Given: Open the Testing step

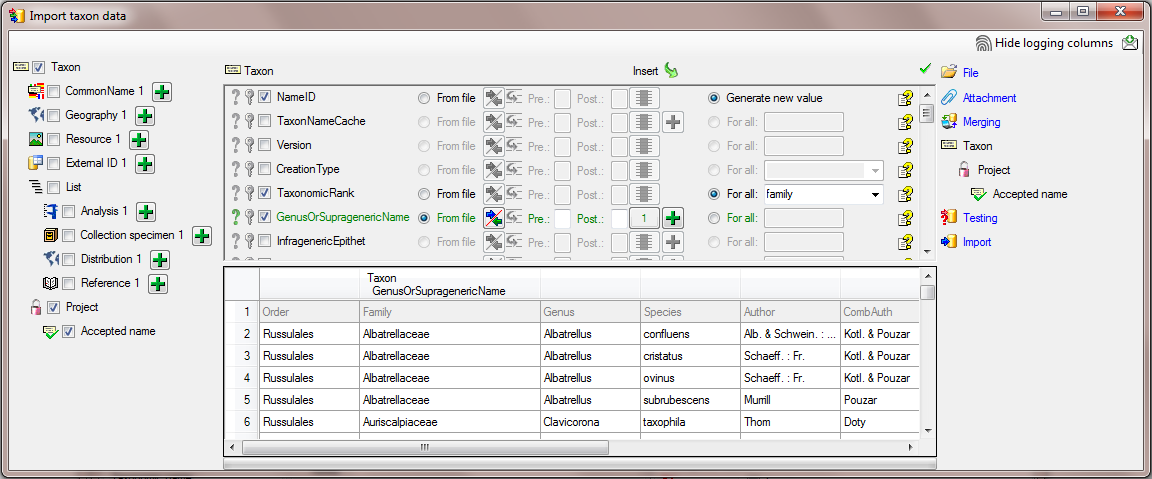Looking at the screenshot, I should [979, 218].
